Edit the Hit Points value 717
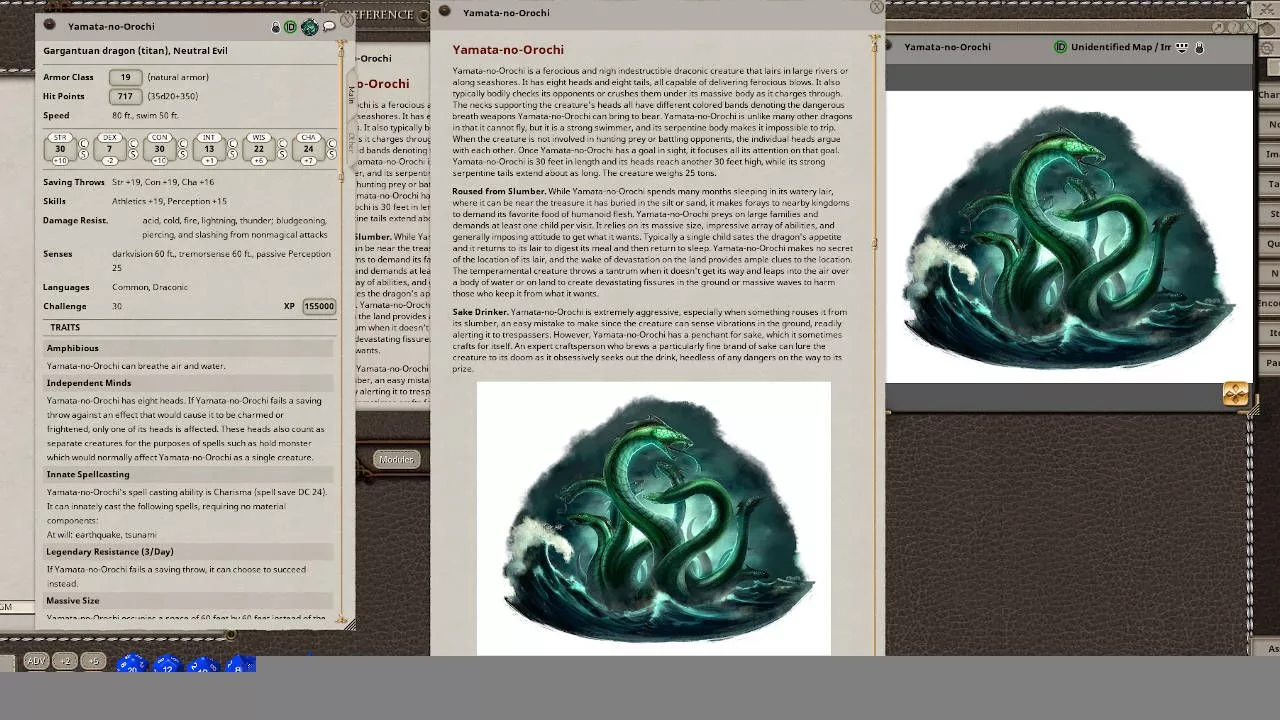 click(125, 96)
